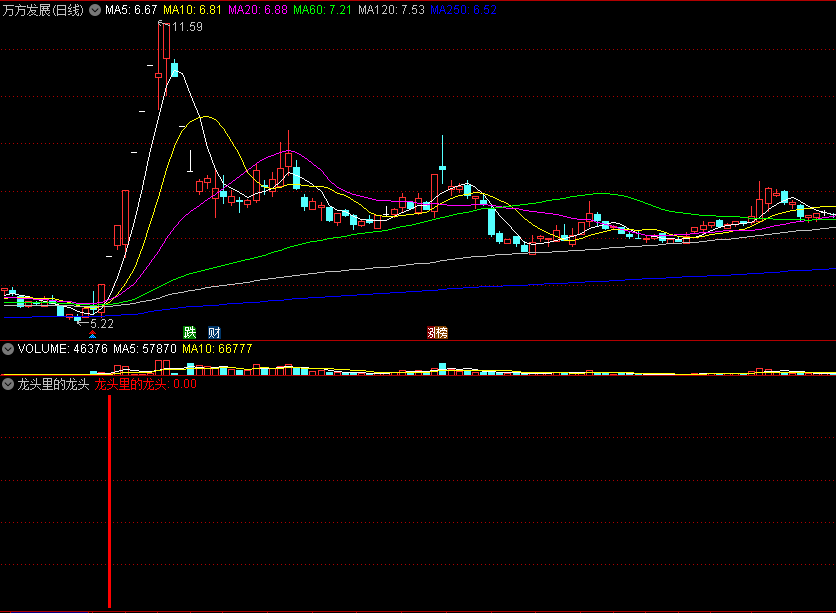Open the 龙头里的龙头 indicator panel dropdown

[x=8, y=384]
